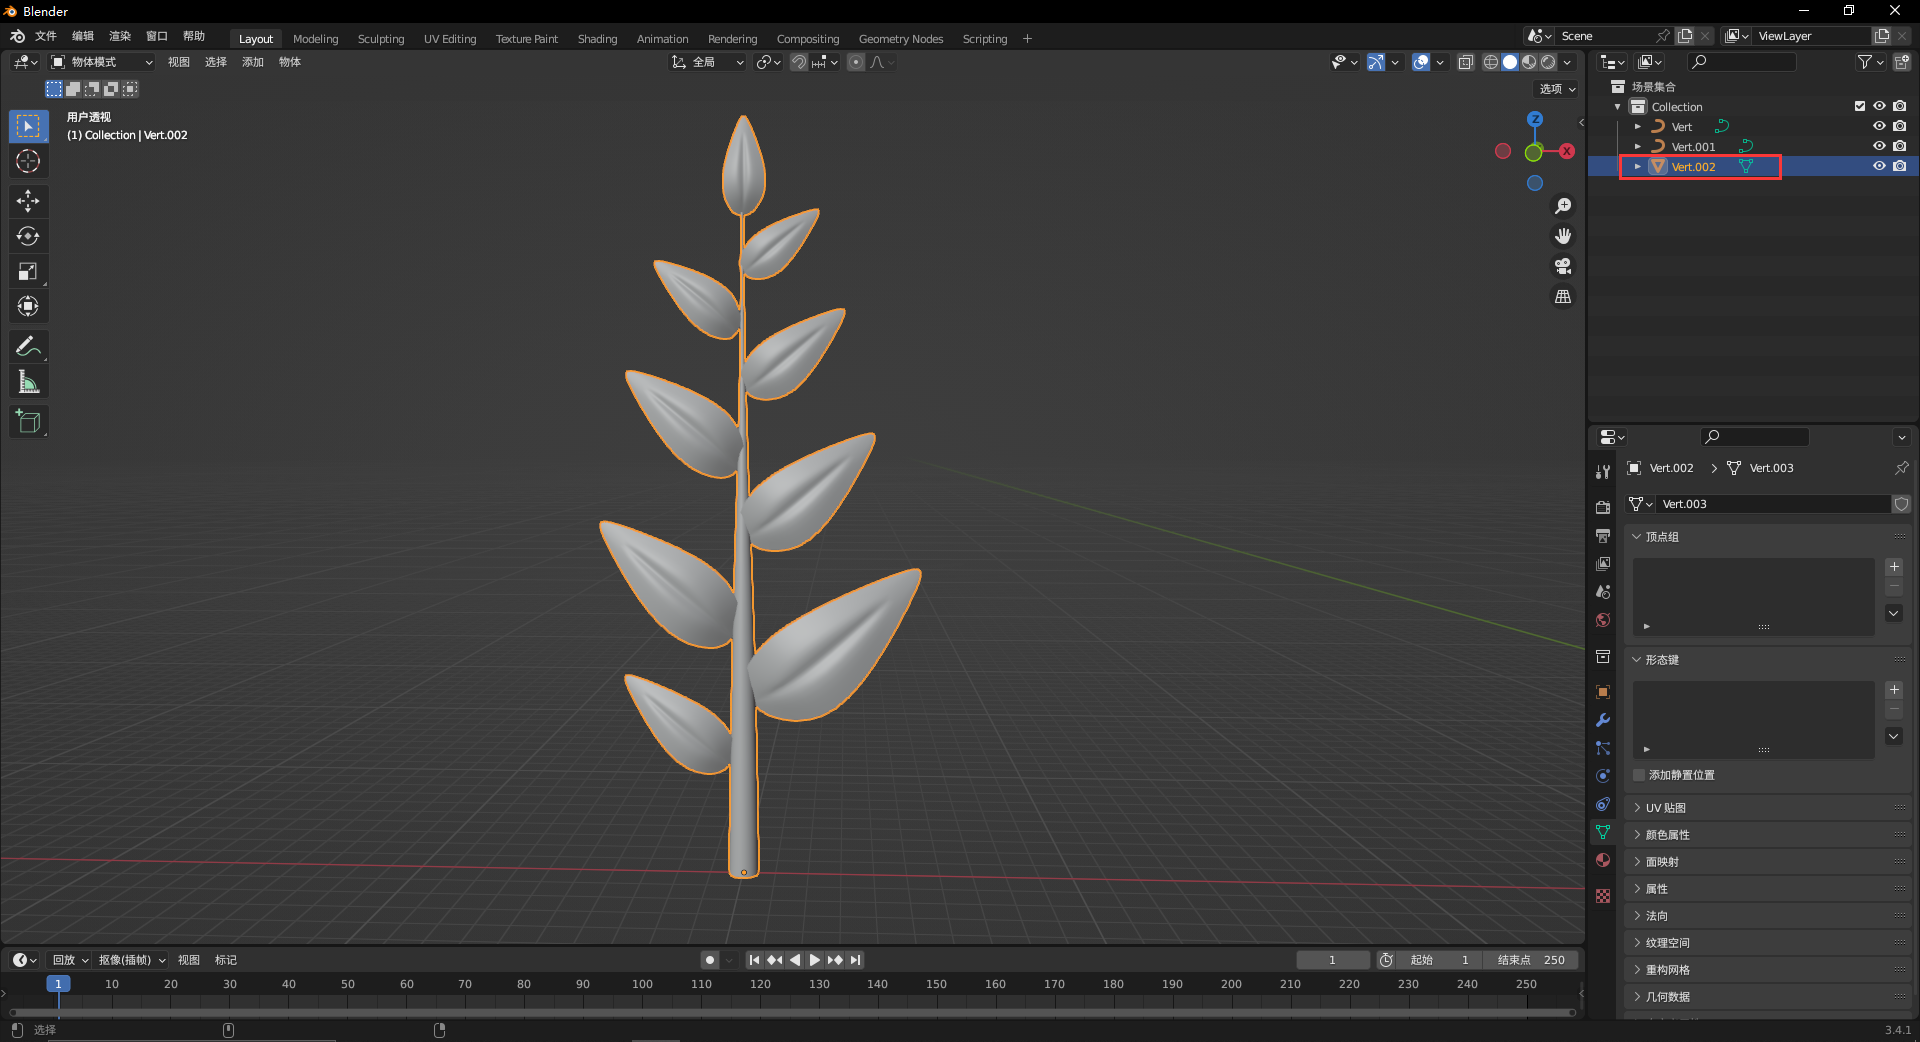Viewport: 1920px width, 1042px height.
Task: Uncheck Collection exclude-from-view-layer checkbox
Action: [x=1859, y=106]
